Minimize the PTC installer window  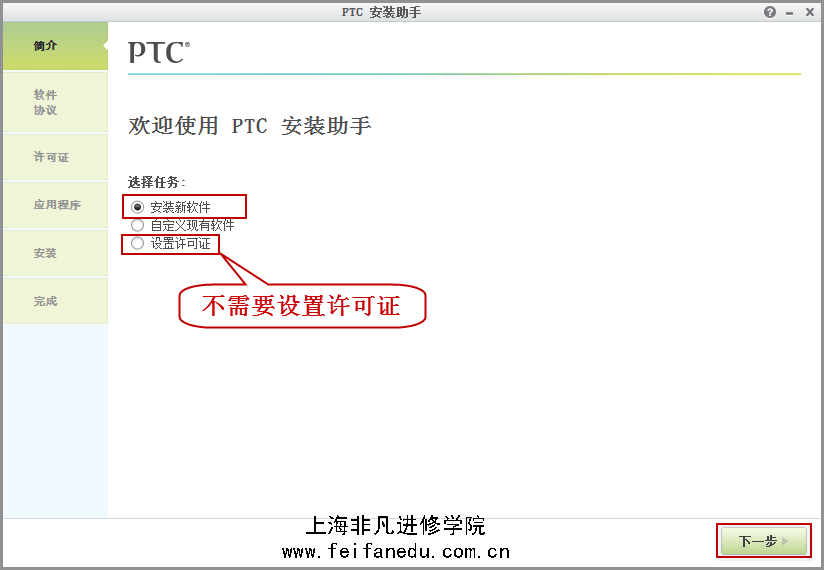point(789,13)
